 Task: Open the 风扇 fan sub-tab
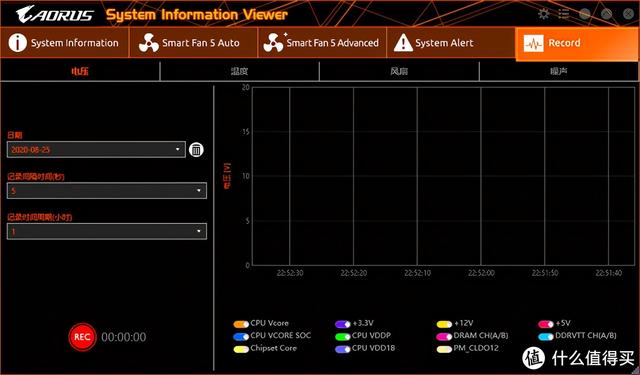pos(399,71)
